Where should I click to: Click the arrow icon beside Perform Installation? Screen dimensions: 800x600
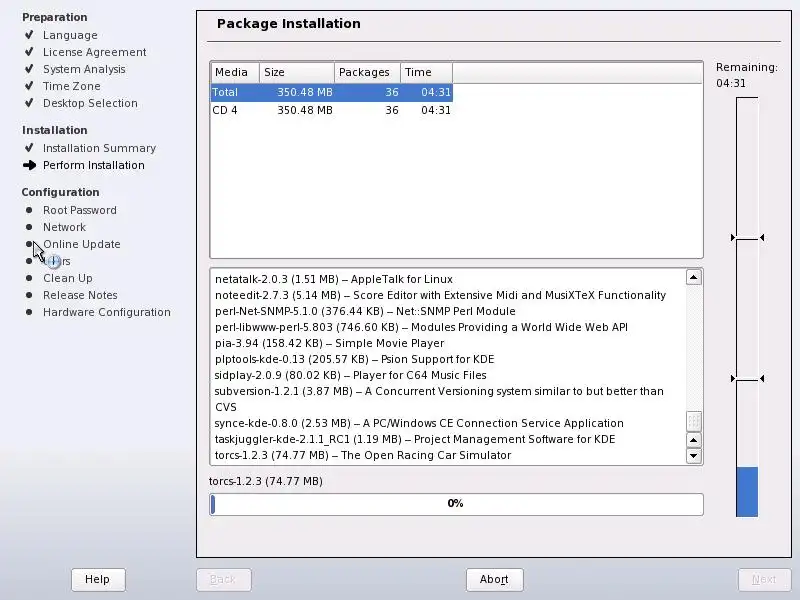[30, 165]
